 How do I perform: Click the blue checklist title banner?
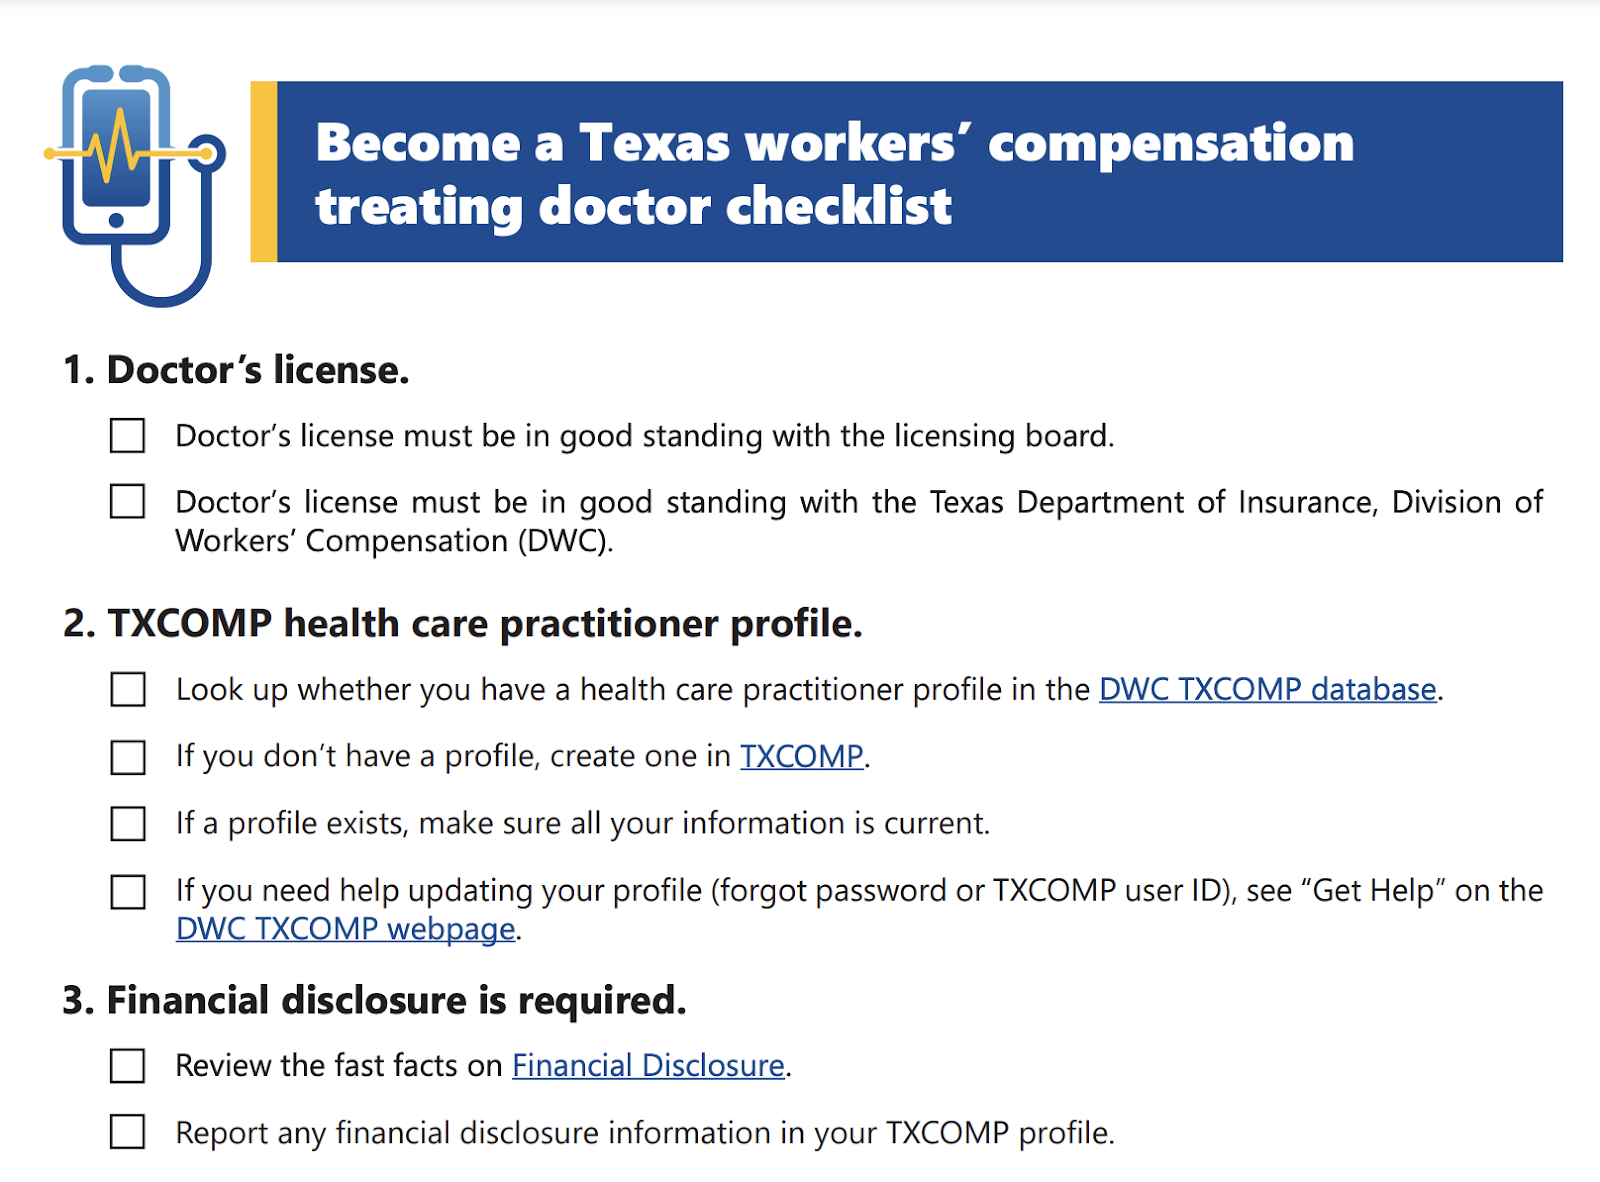point(919,172)
